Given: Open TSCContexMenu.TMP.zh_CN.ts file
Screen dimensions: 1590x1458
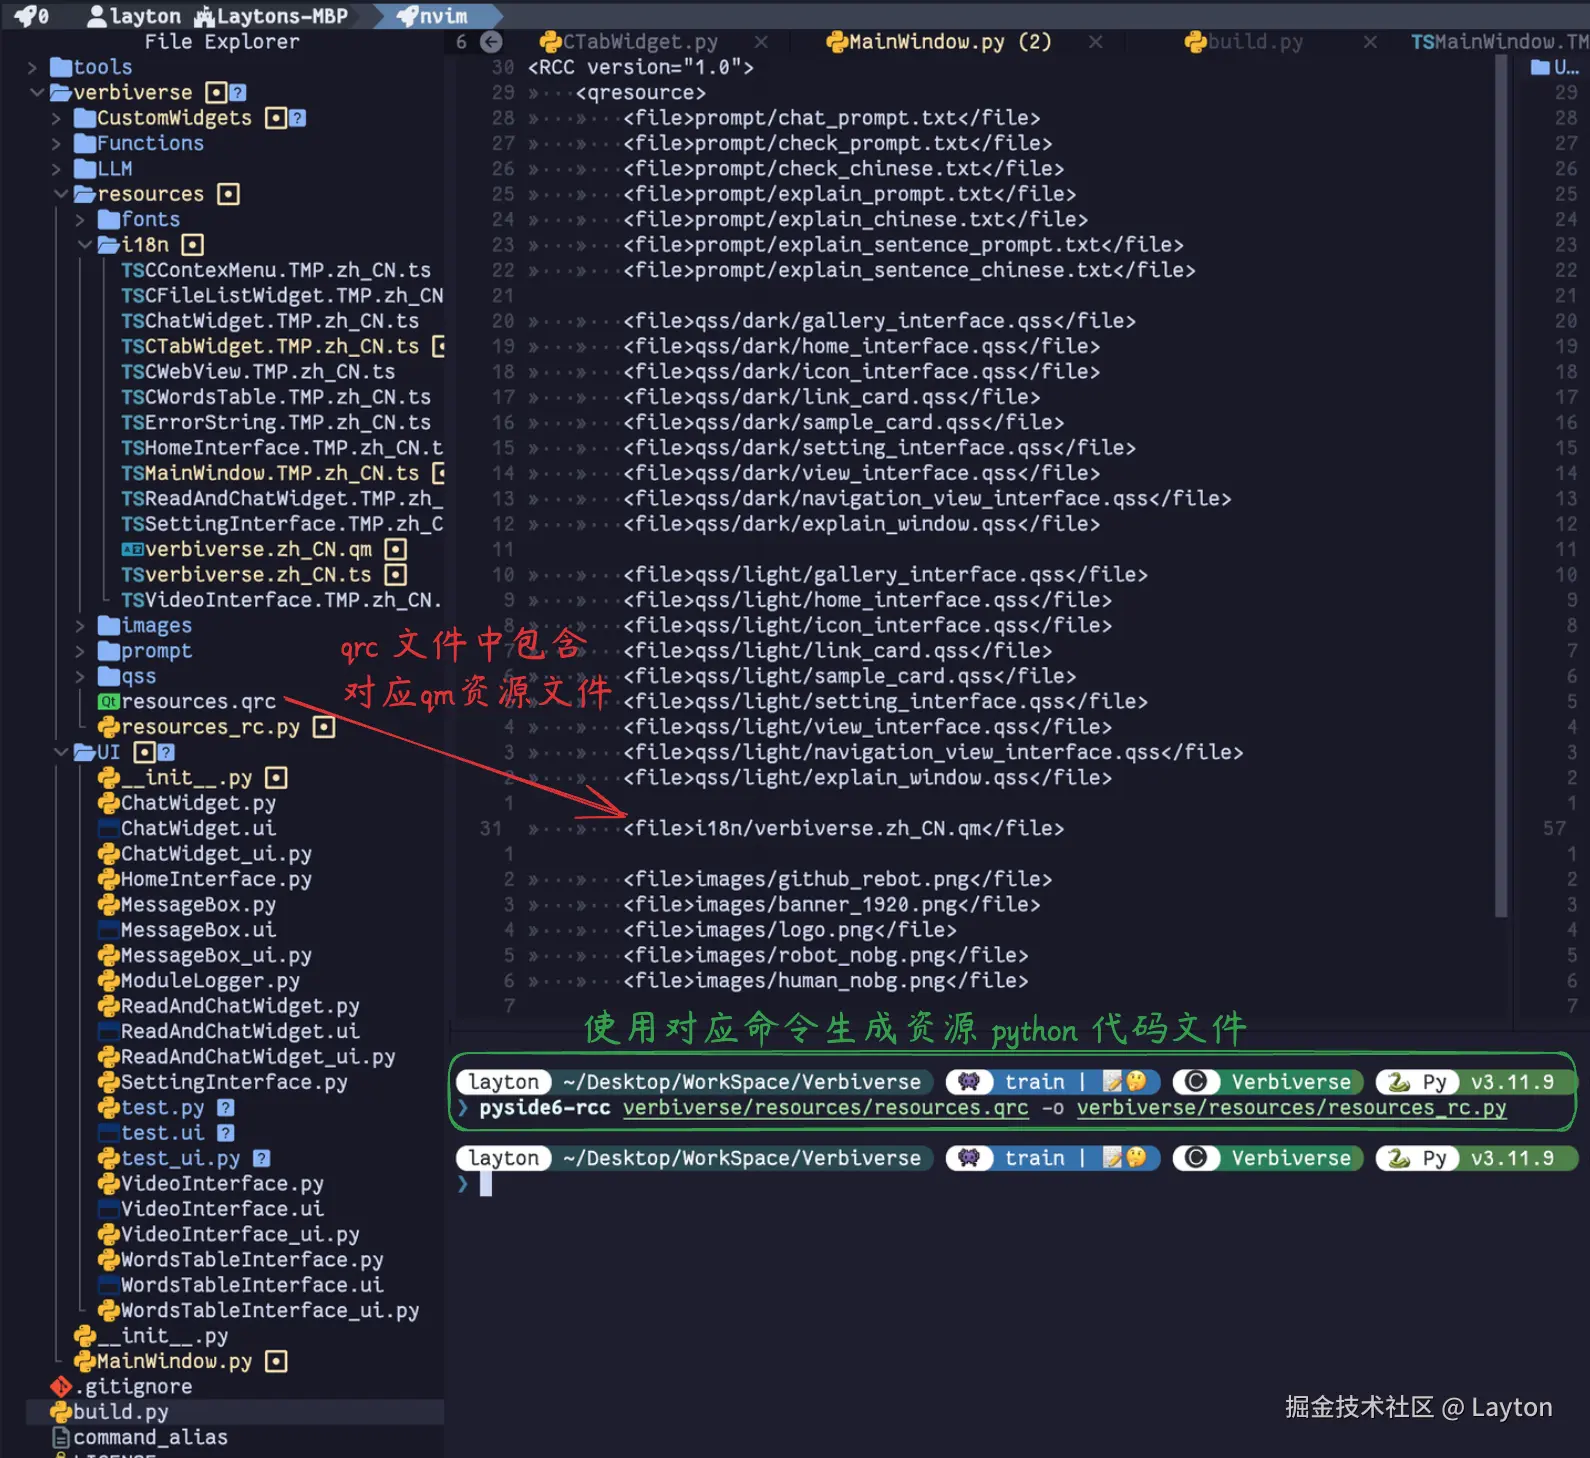Looking at the screenshot, I should point(276,270).
